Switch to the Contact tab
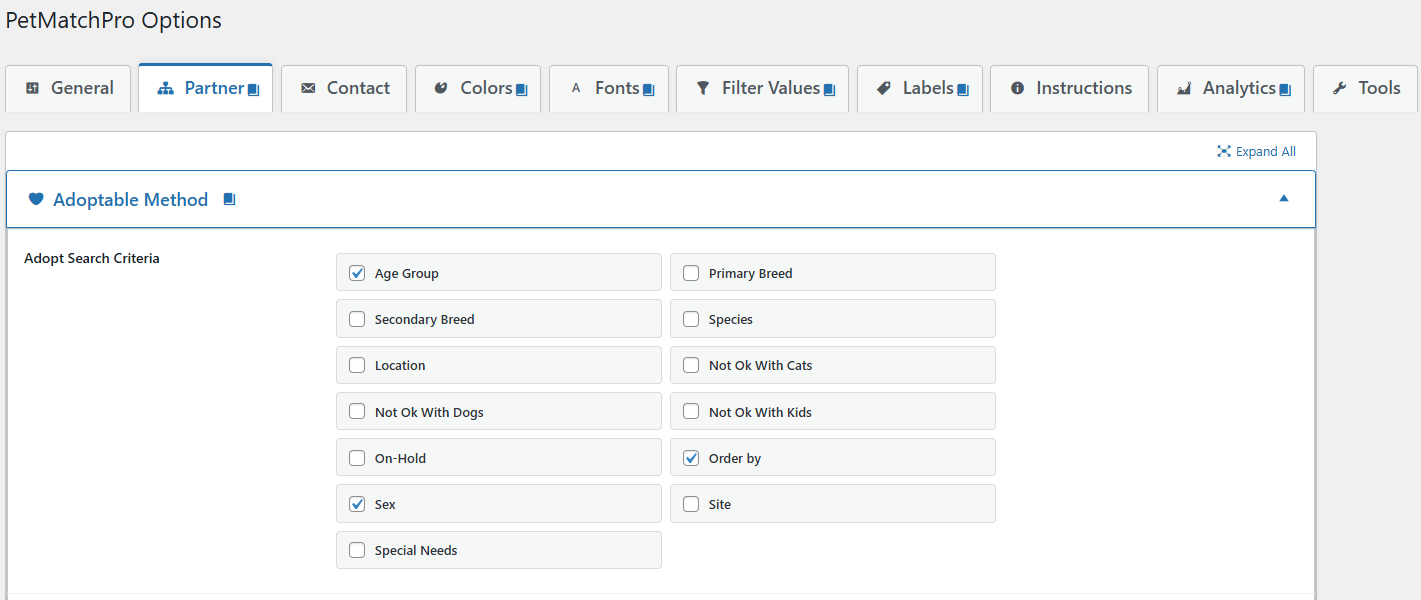The width and height of the screenshot is (1421, 600). click(x=344, y=89)
